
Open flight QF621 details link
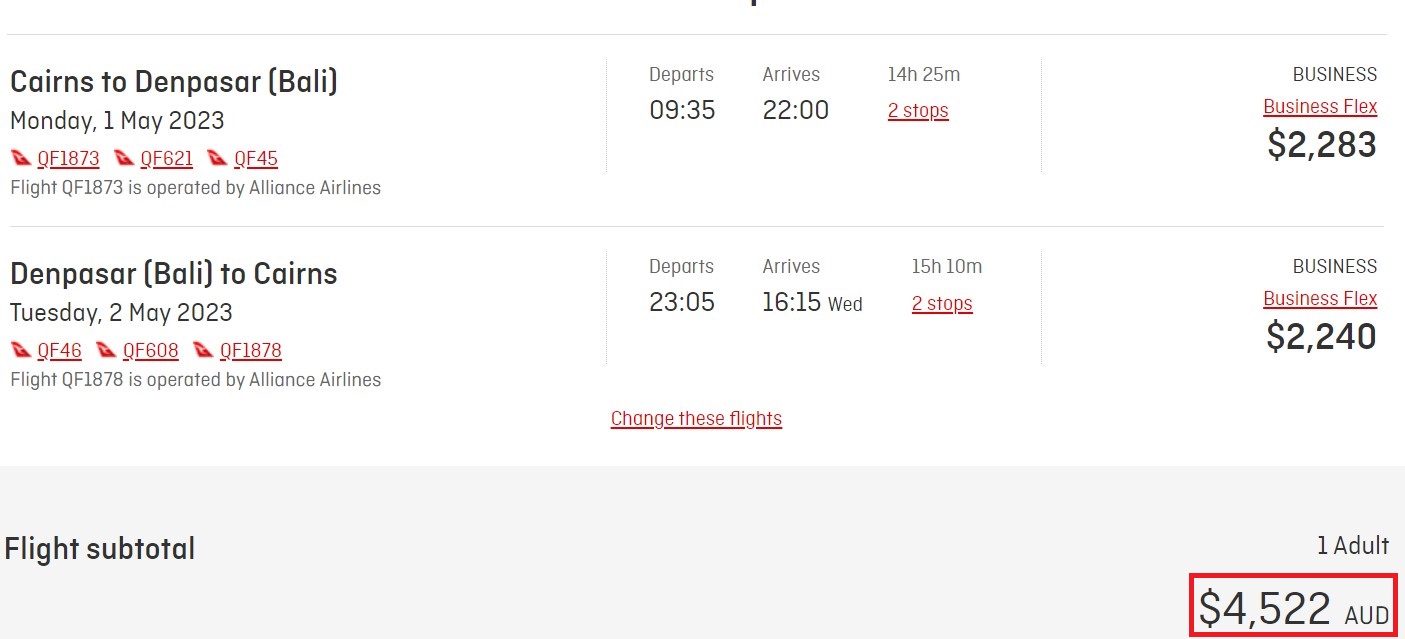167,158
